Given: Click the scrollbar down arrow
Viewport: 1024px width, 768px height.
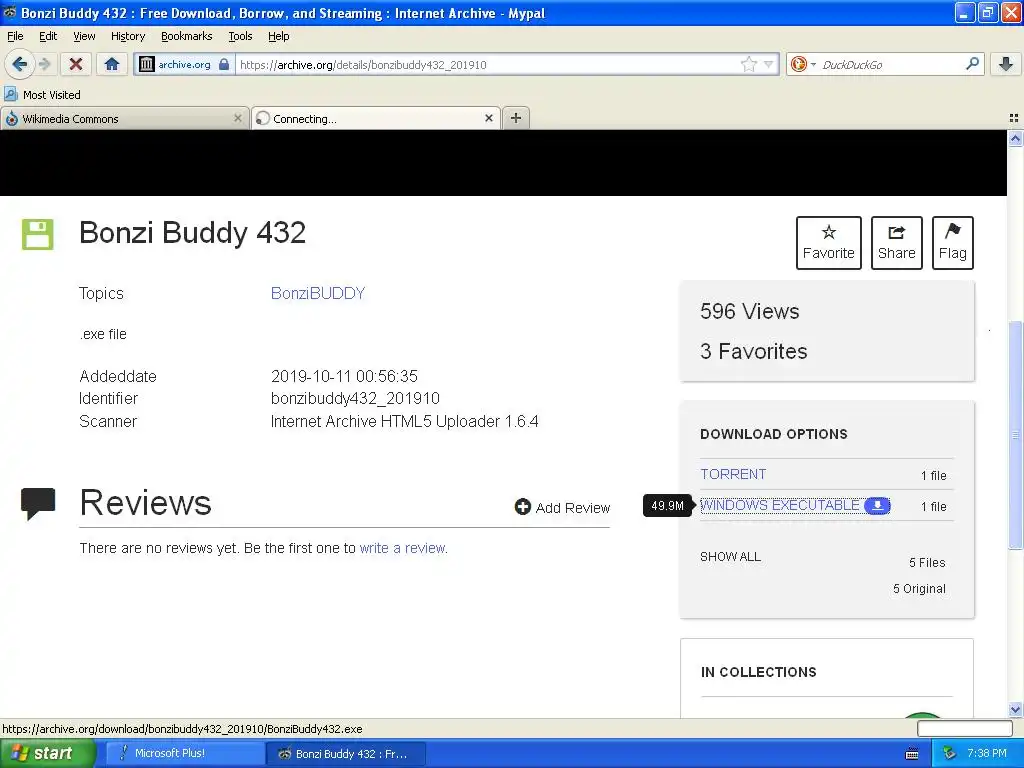Looking at the screenshot, I should click(x=1015, y=709).
